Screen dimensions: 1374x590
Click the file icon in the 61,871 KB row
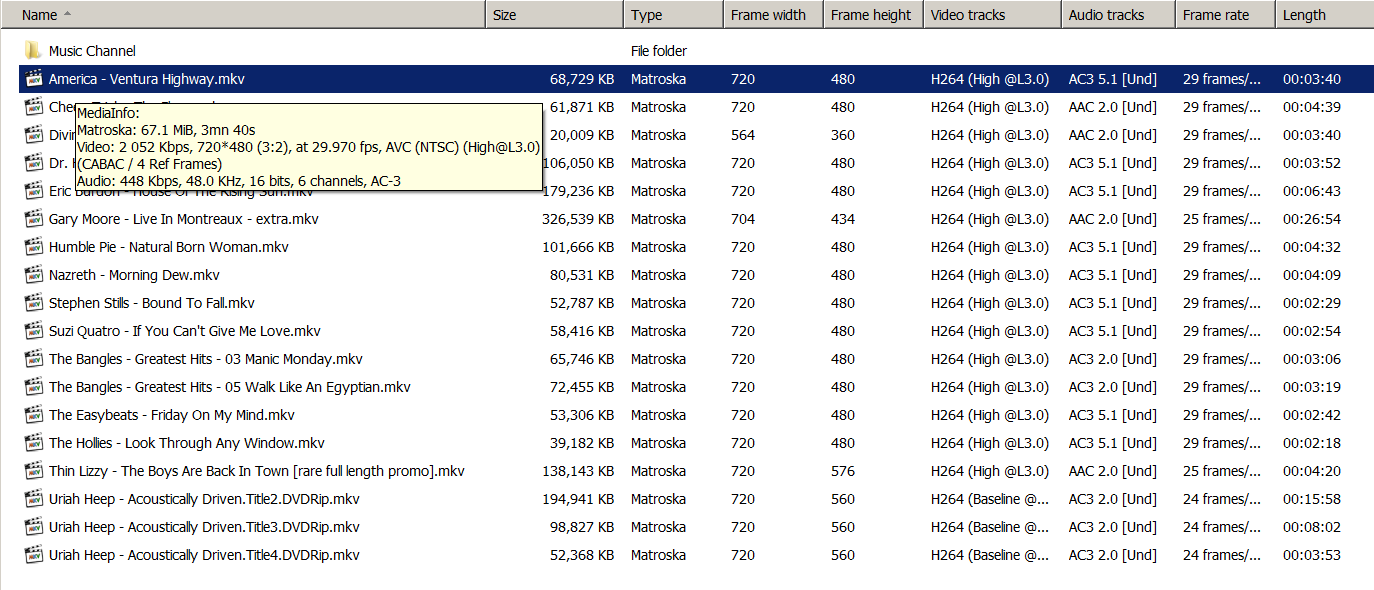(33, 107)
